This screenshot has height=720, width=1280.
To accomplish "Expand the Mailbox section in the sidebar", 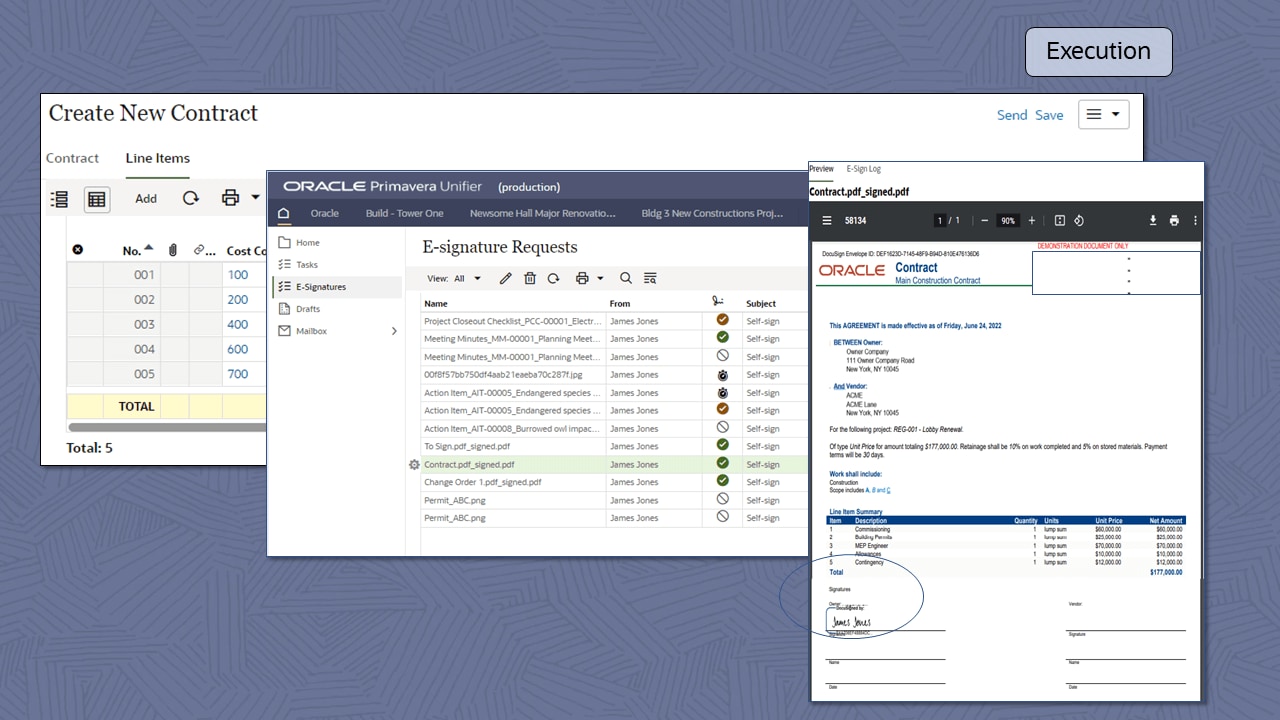I will coord(393,330).
